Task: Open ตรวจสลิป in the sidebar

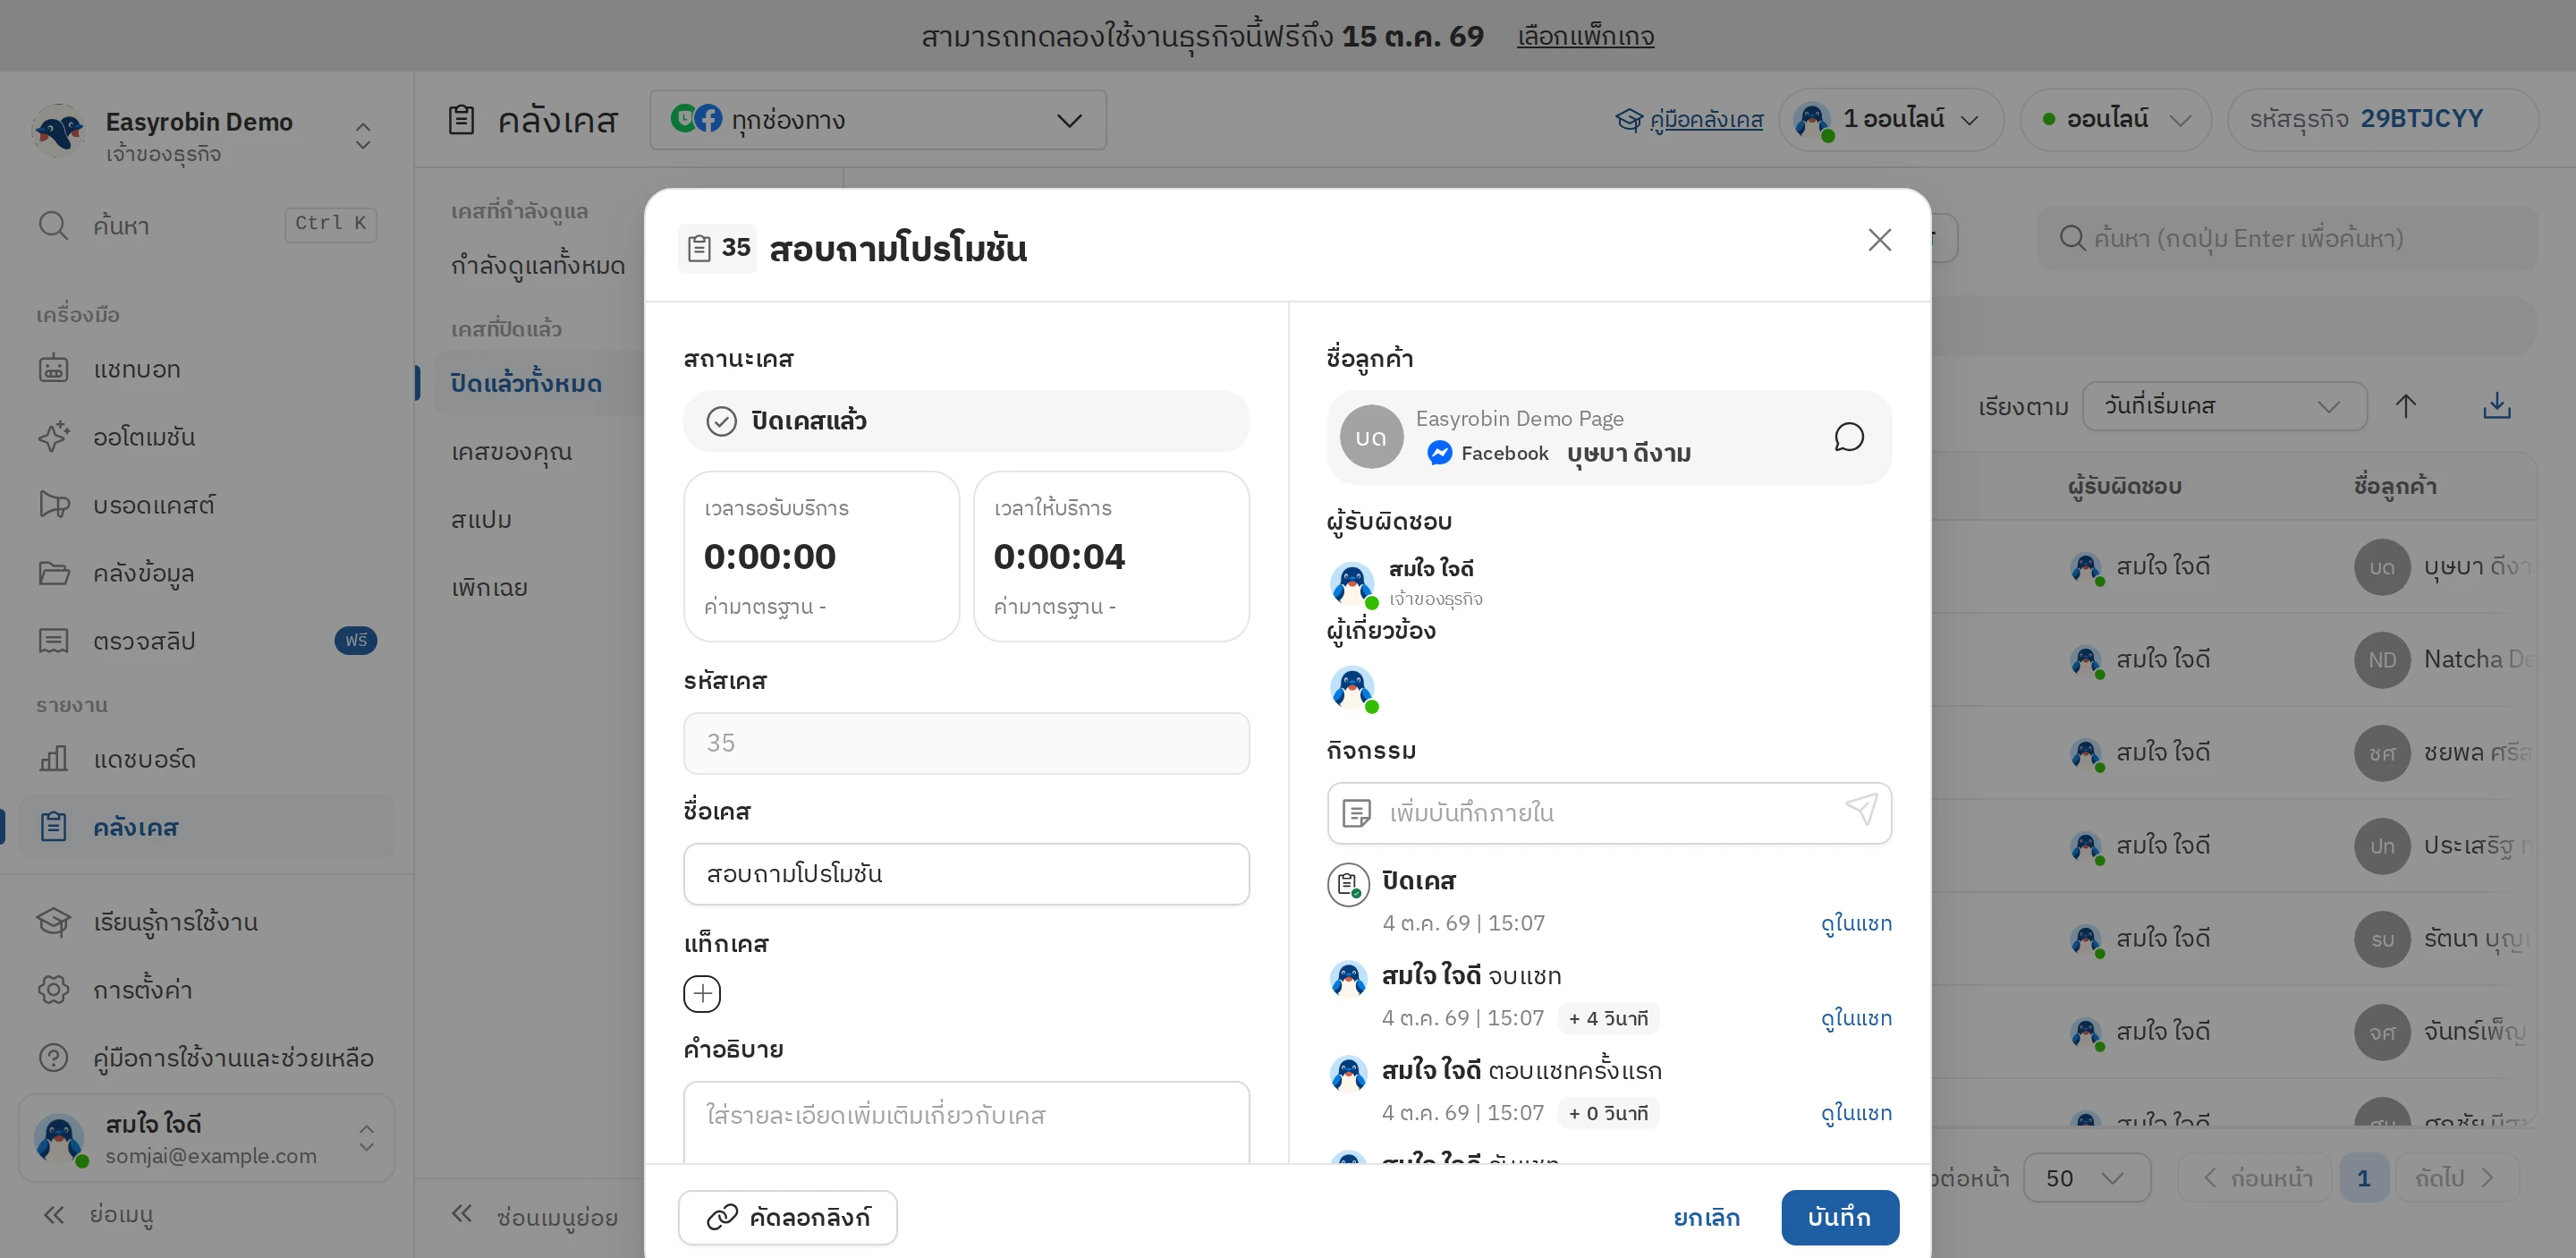Action: pyautogui.click(x=207, y=641)
